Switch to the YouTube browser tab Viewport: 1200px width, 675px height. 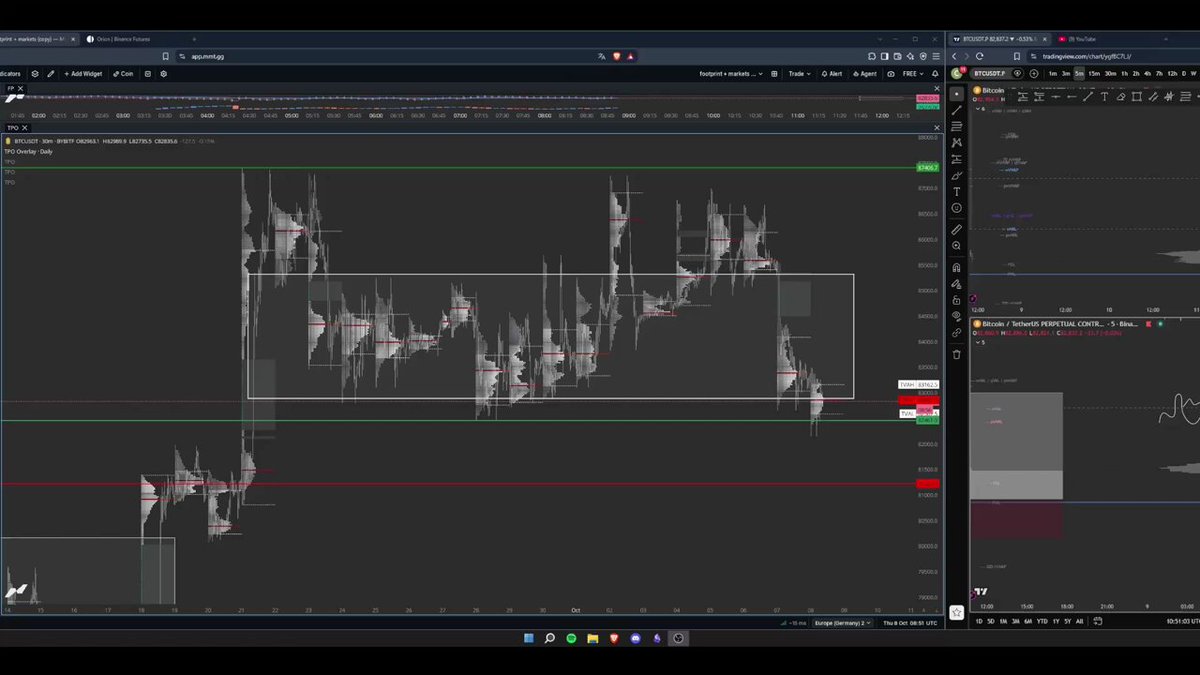pyautogui.click(x=1080, y=39)
